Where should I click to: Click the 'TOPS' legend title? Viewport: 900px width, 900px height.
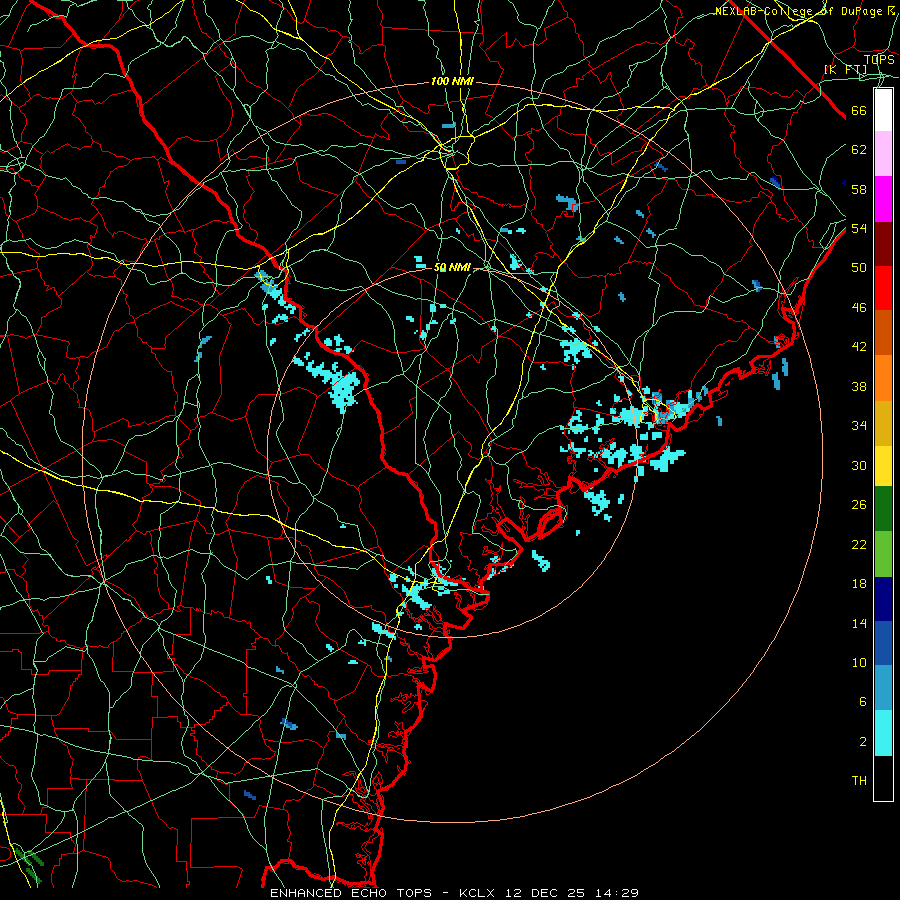879,59
